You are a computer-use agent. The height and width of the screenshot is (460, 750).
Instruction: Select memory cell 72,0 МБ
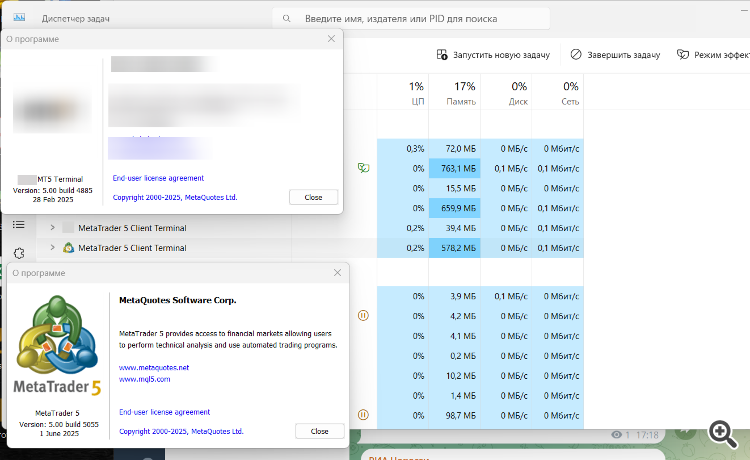[x=454, y=149]
